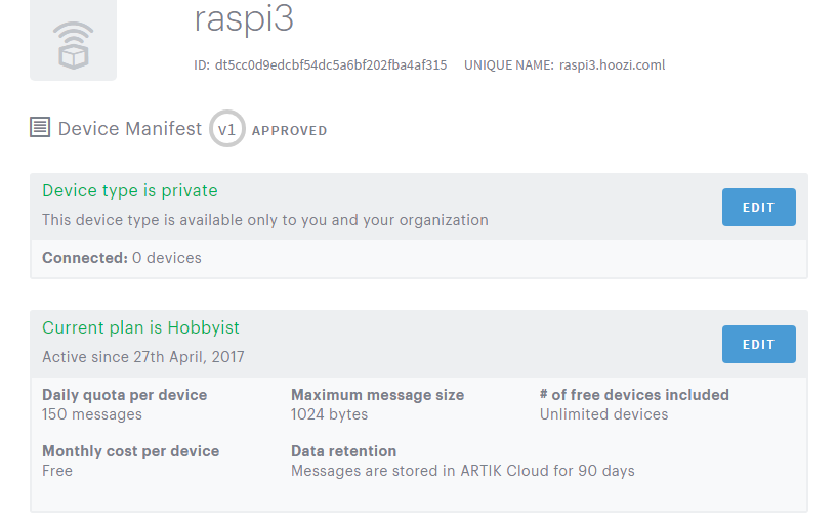Click the 'Connected: 0 devices' row

pyautogui.click(x=122, y=258)
